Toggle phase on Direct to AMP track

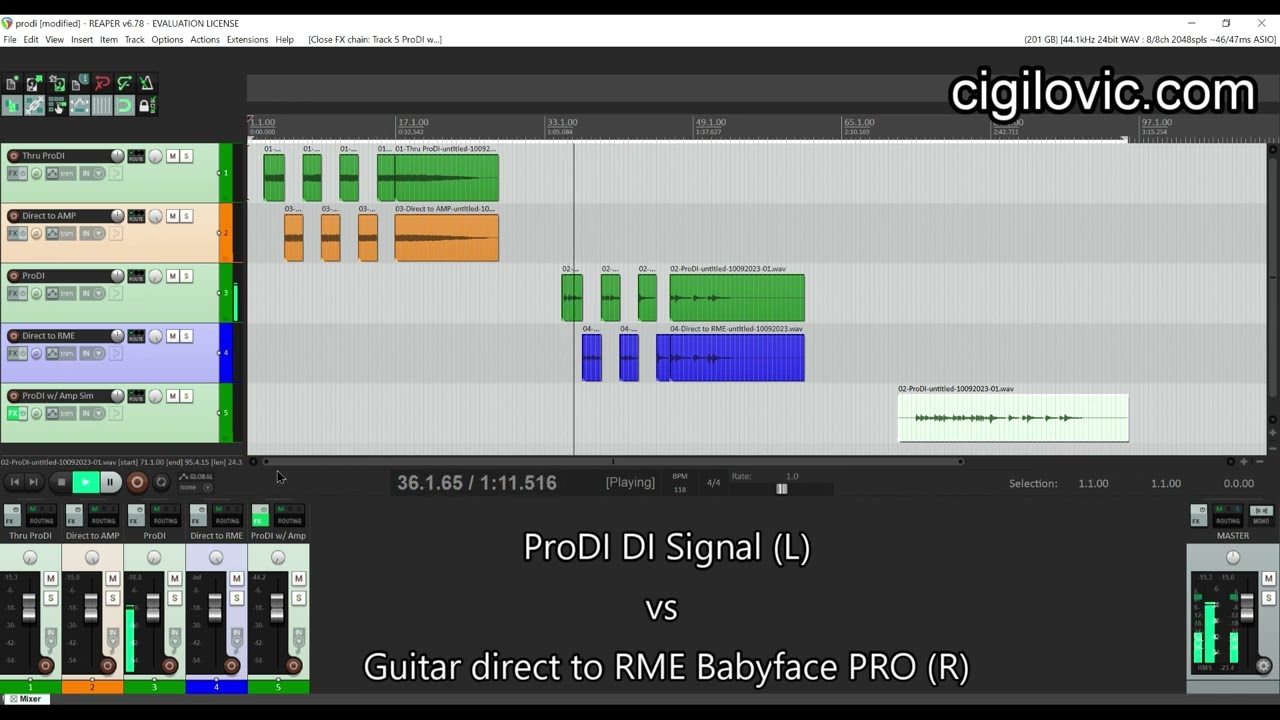point(36,233)
